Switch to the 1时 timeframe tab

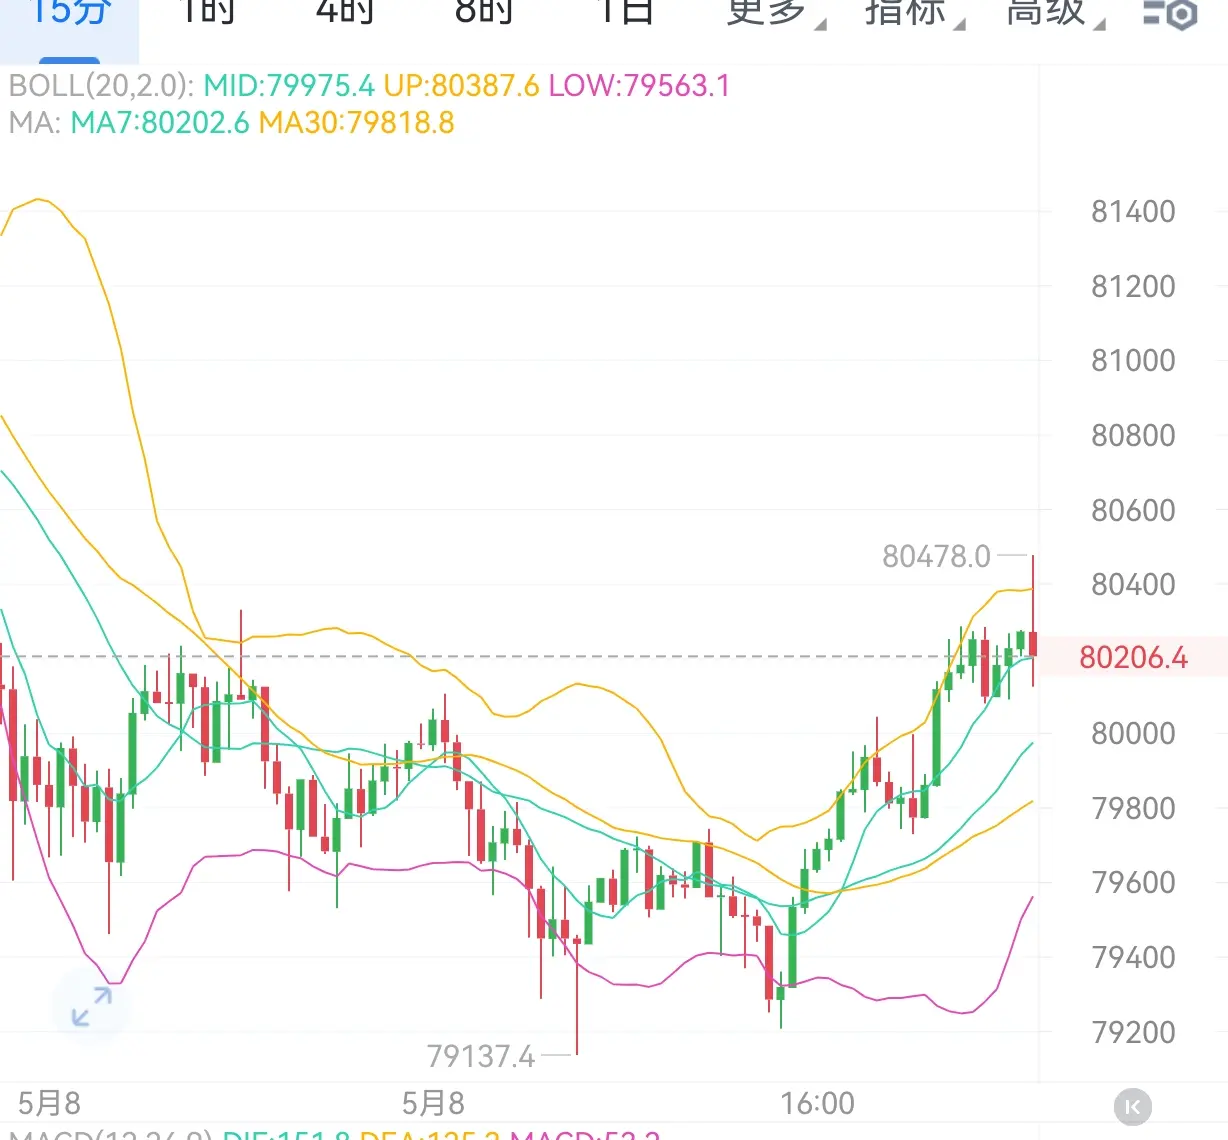pos(206,13)
